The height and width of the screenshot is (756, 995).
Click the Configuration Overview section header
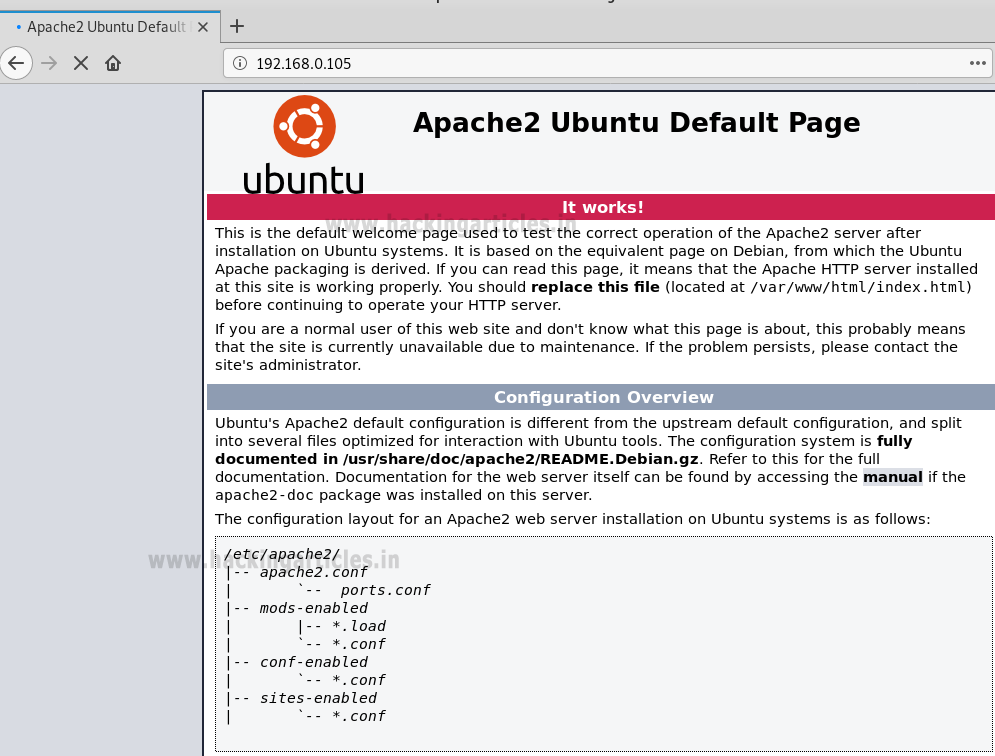click(603, 397)
